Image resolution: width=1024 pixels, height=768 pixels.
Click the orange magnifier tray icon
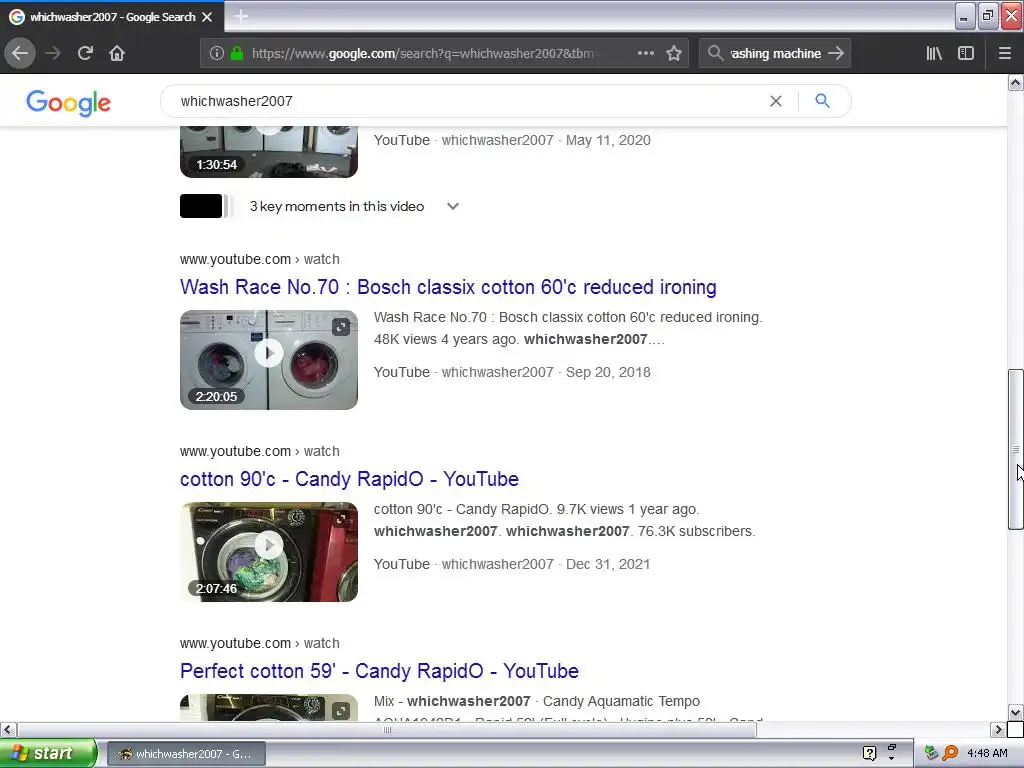[x=950, y=753]
